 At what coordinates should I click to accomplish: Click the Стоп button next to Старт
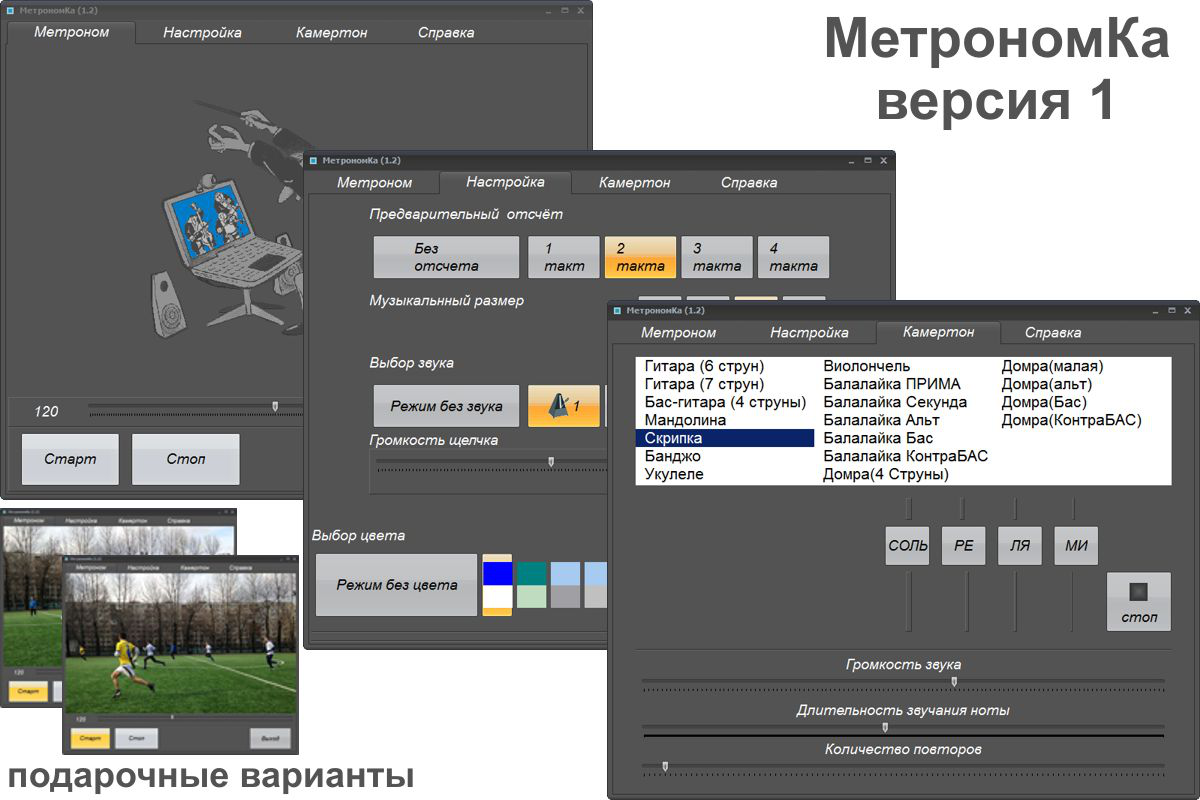point(185,459)
